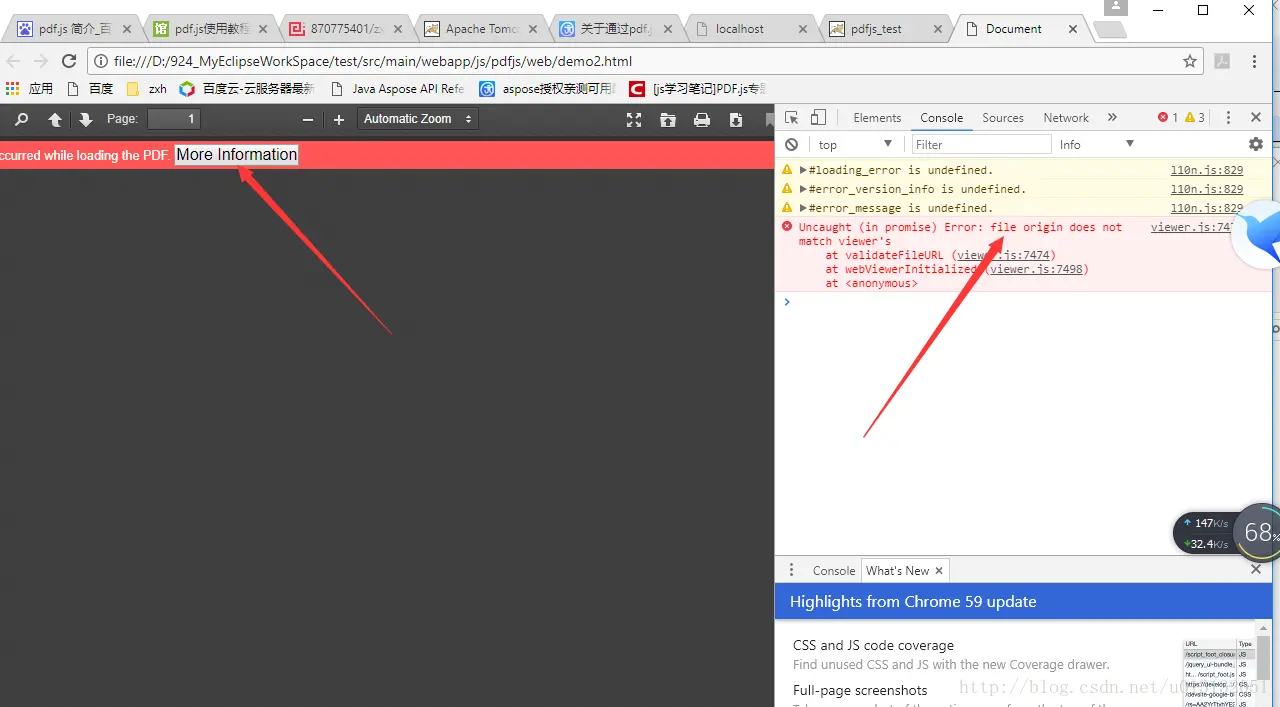
Task: Open the Sources tab
Action: [x=1003, y=117]
